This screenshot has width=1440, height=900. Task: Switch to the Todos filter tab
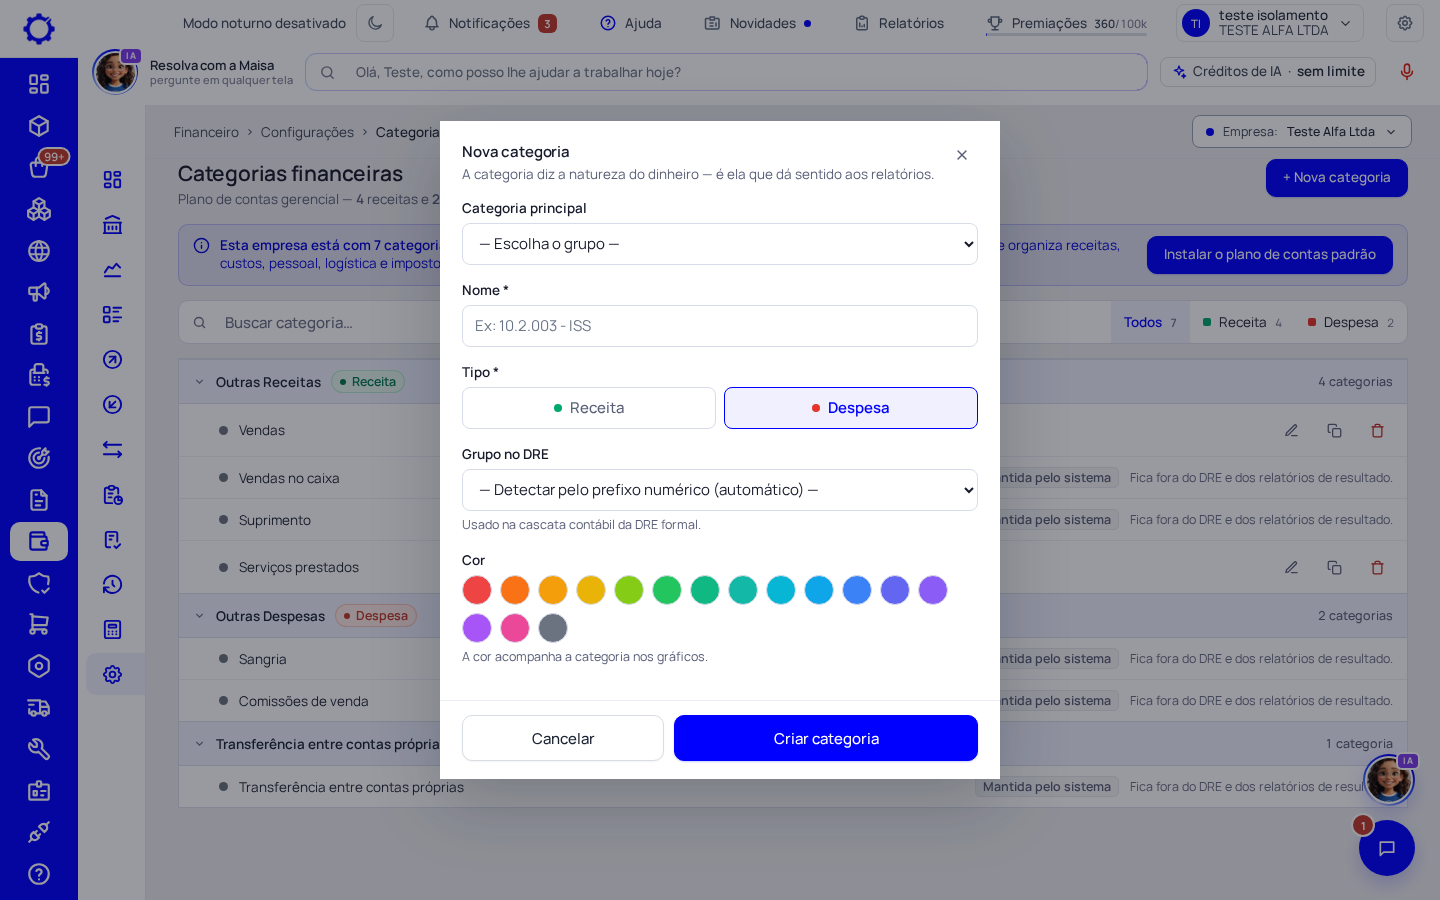pos(1150,322)
